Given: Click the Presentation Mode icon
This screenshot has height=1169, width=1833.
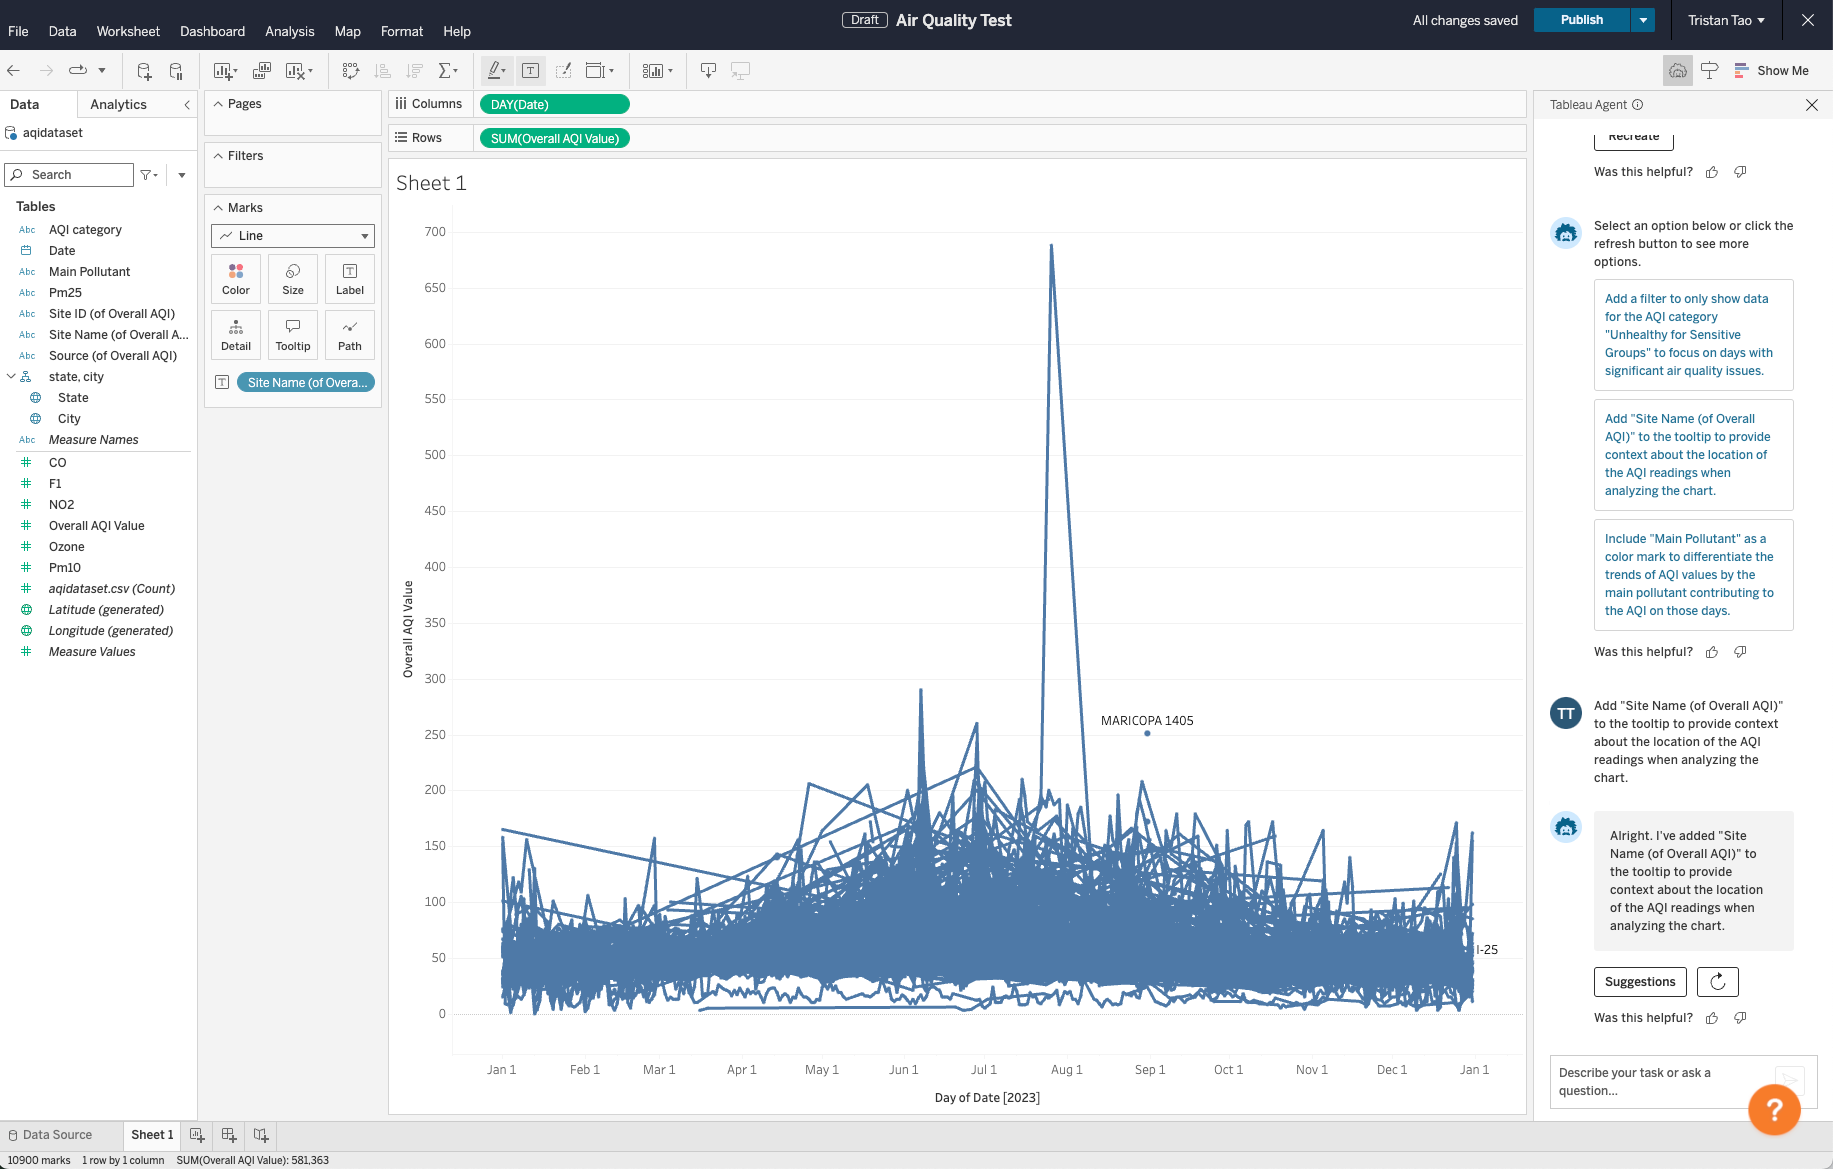Looking at the screenshot, I should pos(740,70).
